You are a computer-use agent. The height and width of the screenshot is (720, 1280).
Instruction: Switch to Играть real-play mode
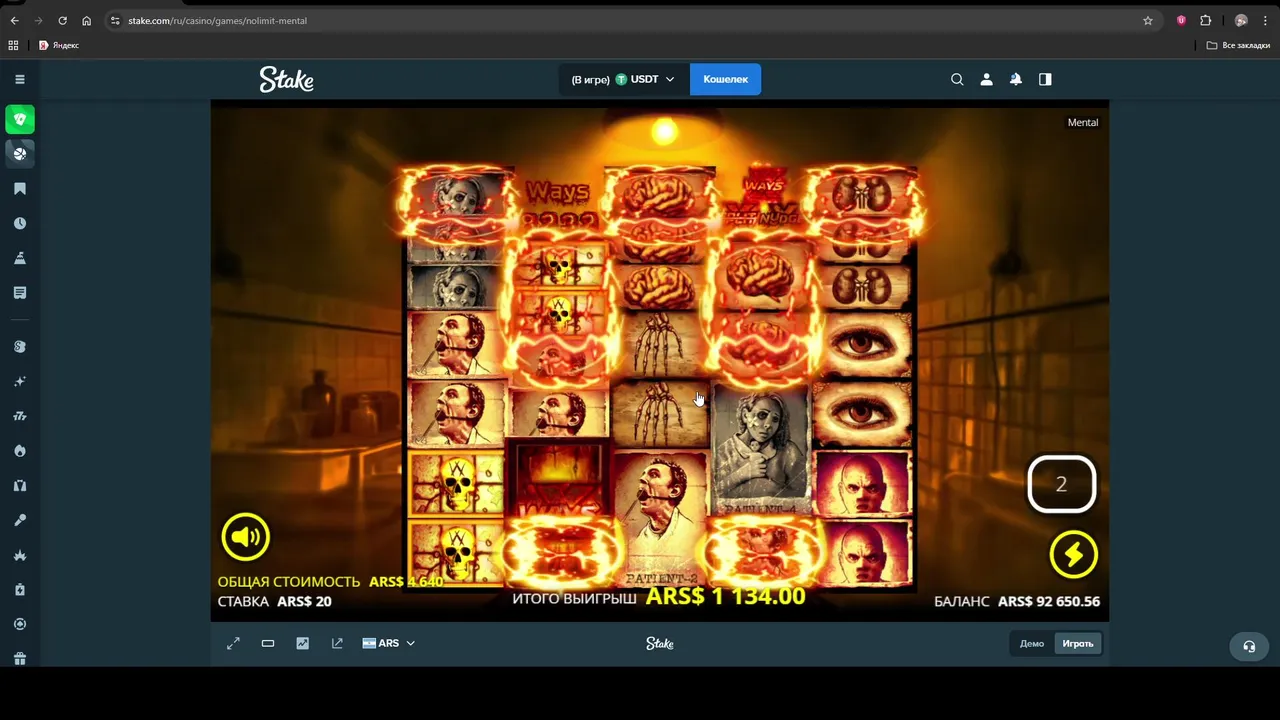1078,644
